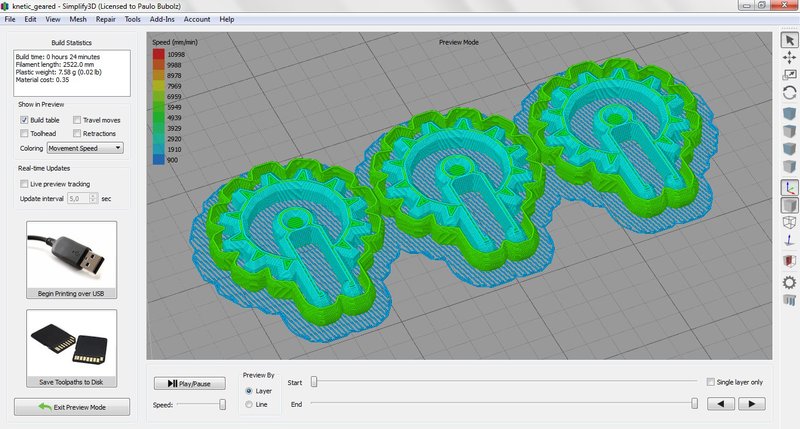This screenshot has width=800, height=429.
Task: Open the cross section view tool
Action: coord(789,261)
